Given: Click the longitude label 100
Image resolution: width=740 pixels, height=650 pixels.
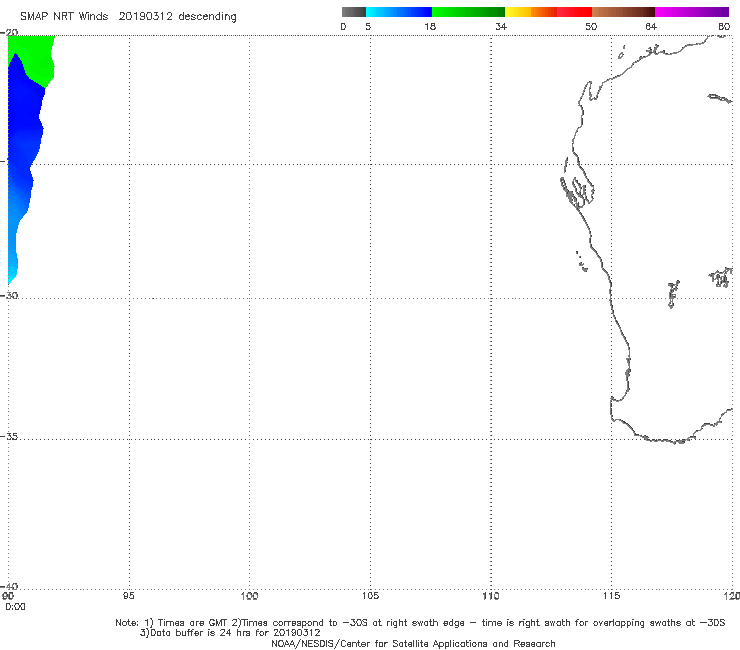Looking at the screenshot, I should click(x=249, y=596).
